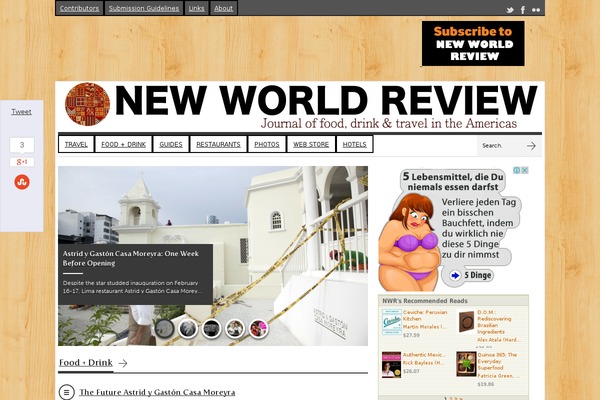Open the Links menu item

196,8
